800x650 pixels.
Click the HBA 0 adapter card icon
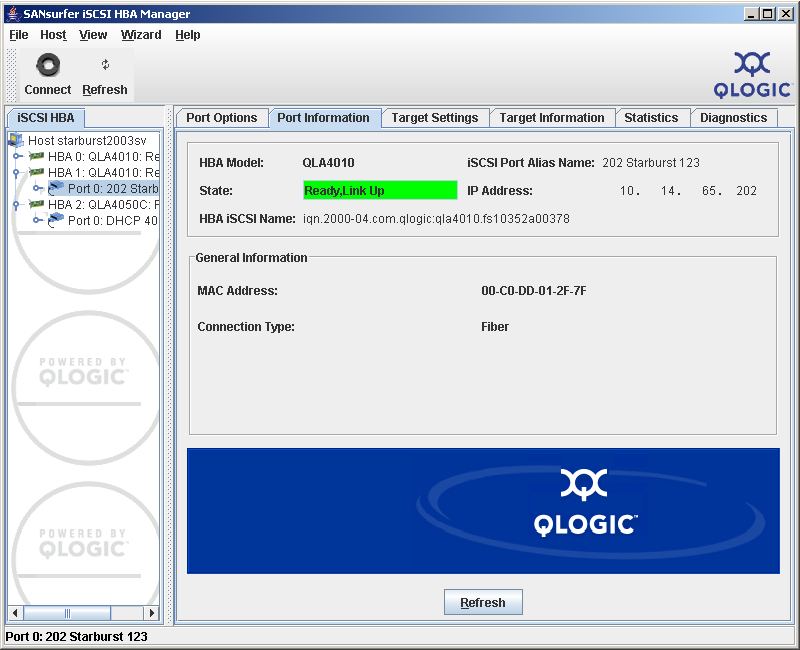pos(36,156)
